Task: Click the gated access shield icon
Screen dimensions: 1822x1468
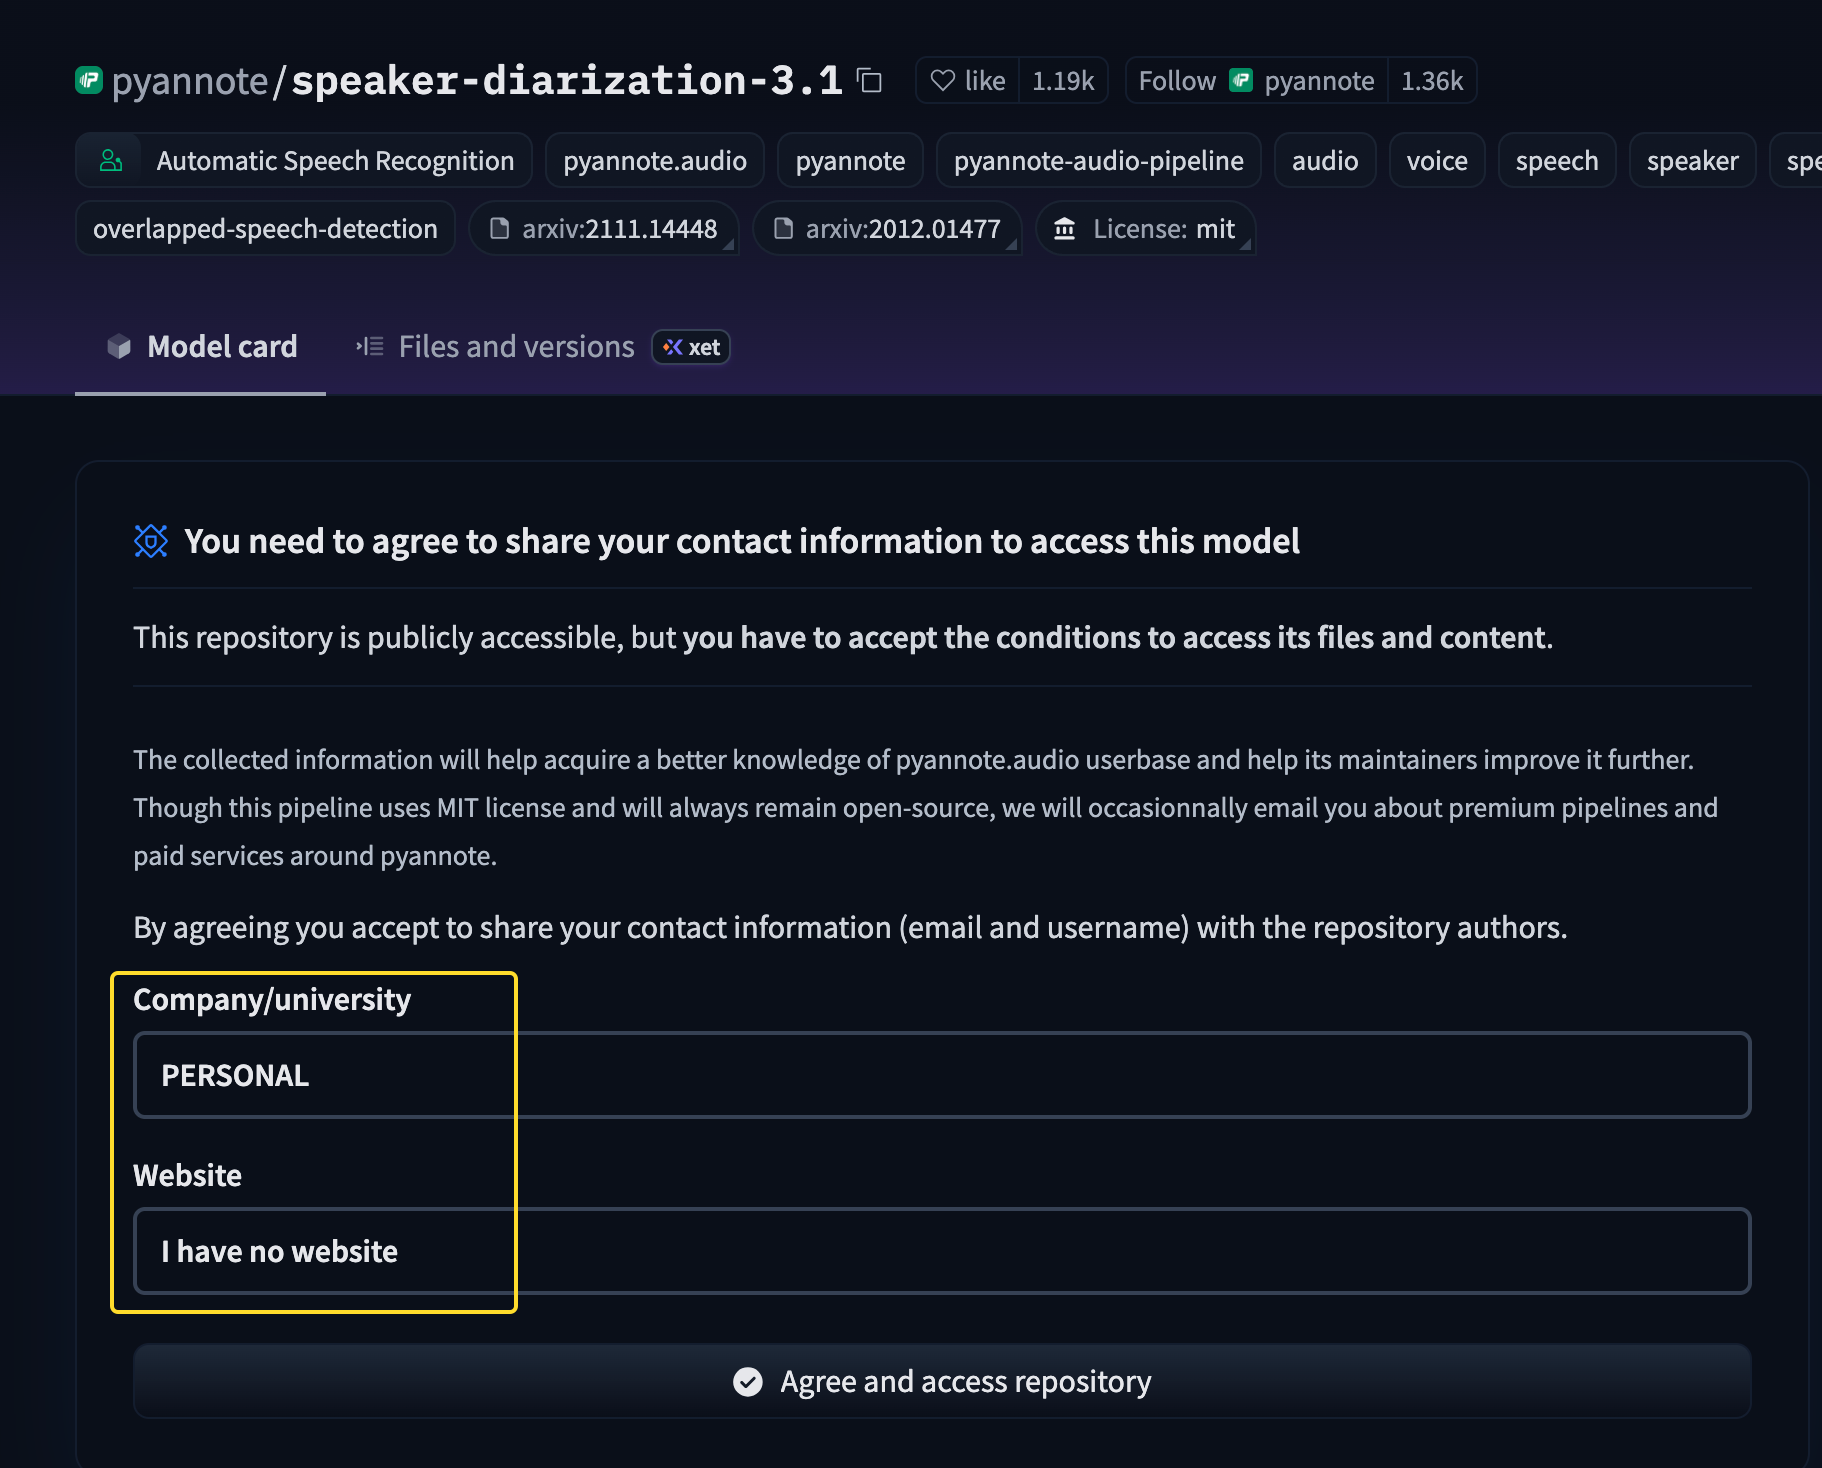Action: (x=151, y=541)
